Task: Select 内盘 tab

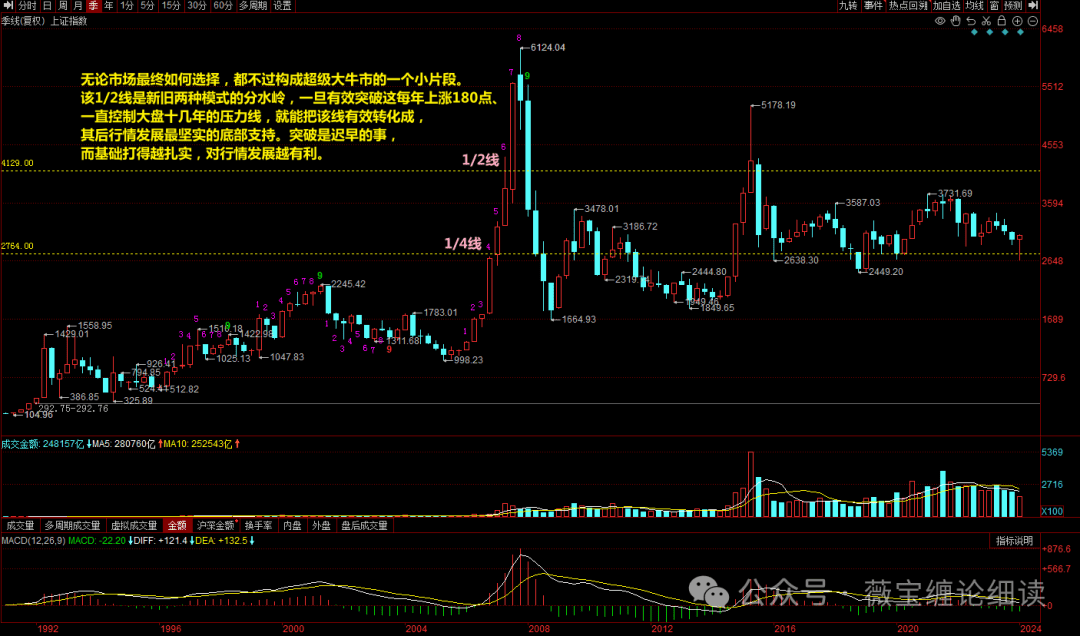Action: click(293, 526)
